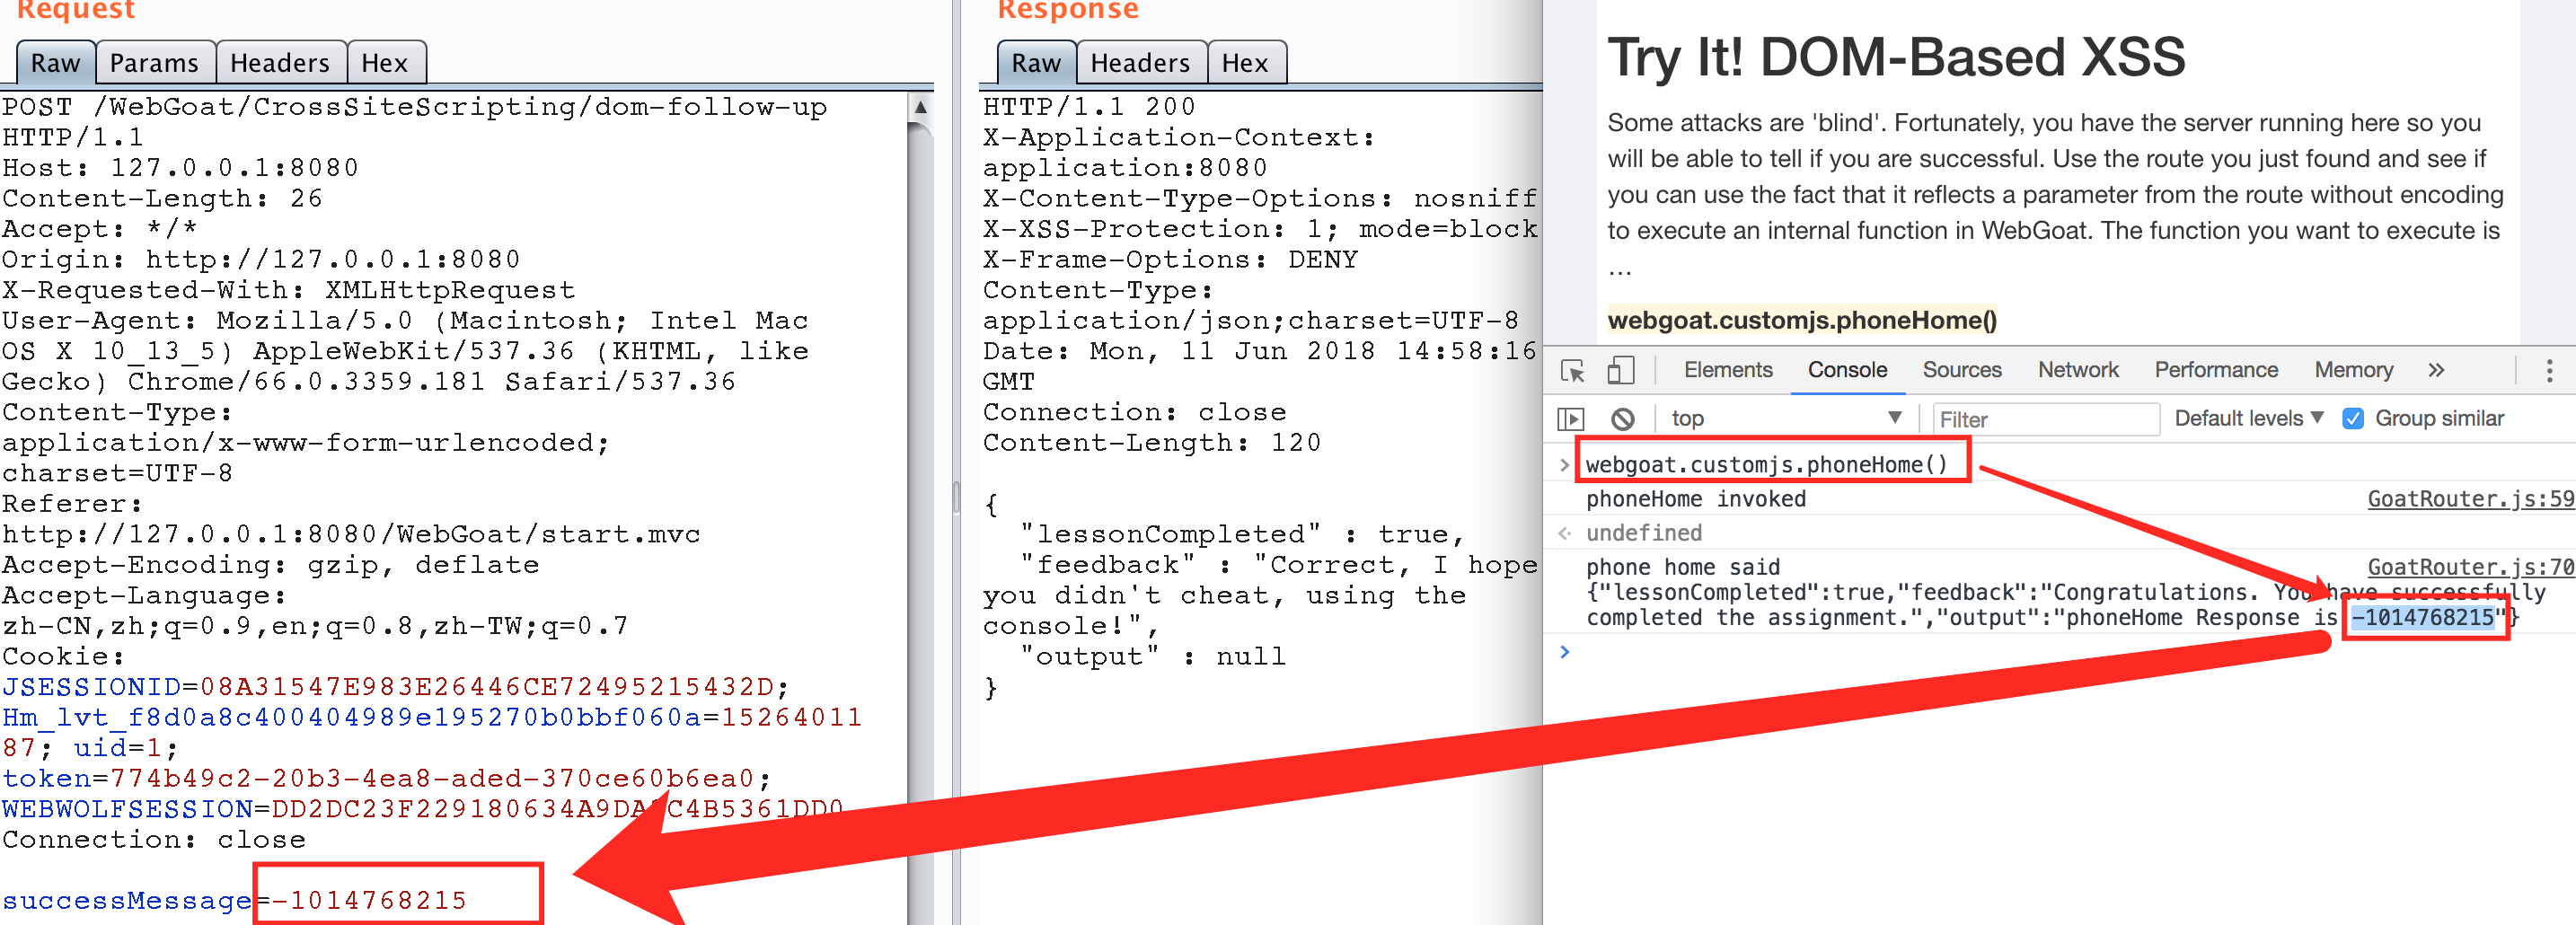Click the Accept-Encoding: gzip, deflate line
The width and height of the screenshot is (2576, 925).
[270, 565]
